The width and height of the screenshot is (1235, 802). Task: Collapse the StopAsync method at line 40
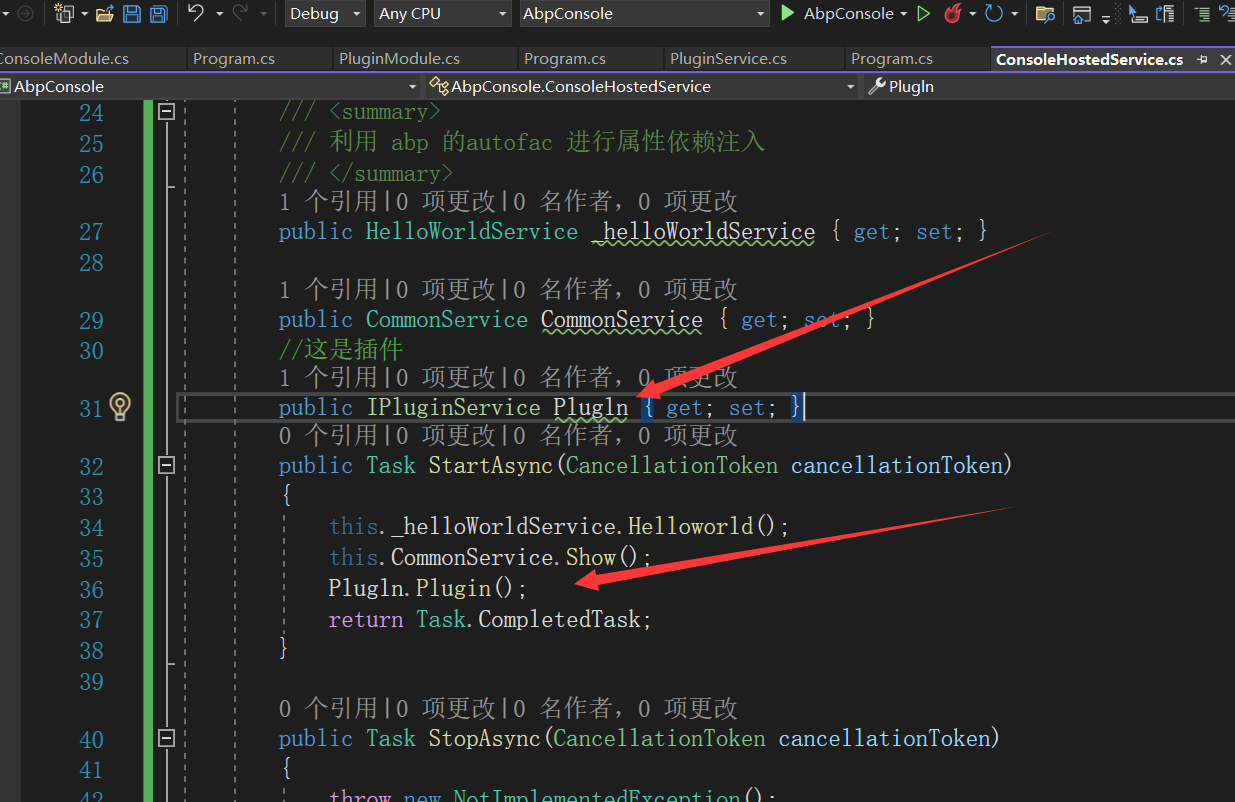(166, 738)
